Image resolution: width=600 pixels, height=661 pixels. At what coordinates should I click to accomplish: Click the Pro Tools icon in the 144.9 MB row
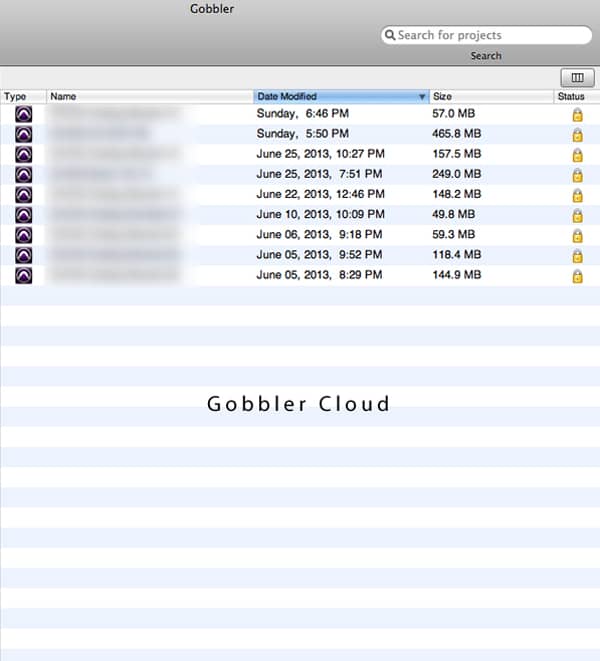coord(24,276)
